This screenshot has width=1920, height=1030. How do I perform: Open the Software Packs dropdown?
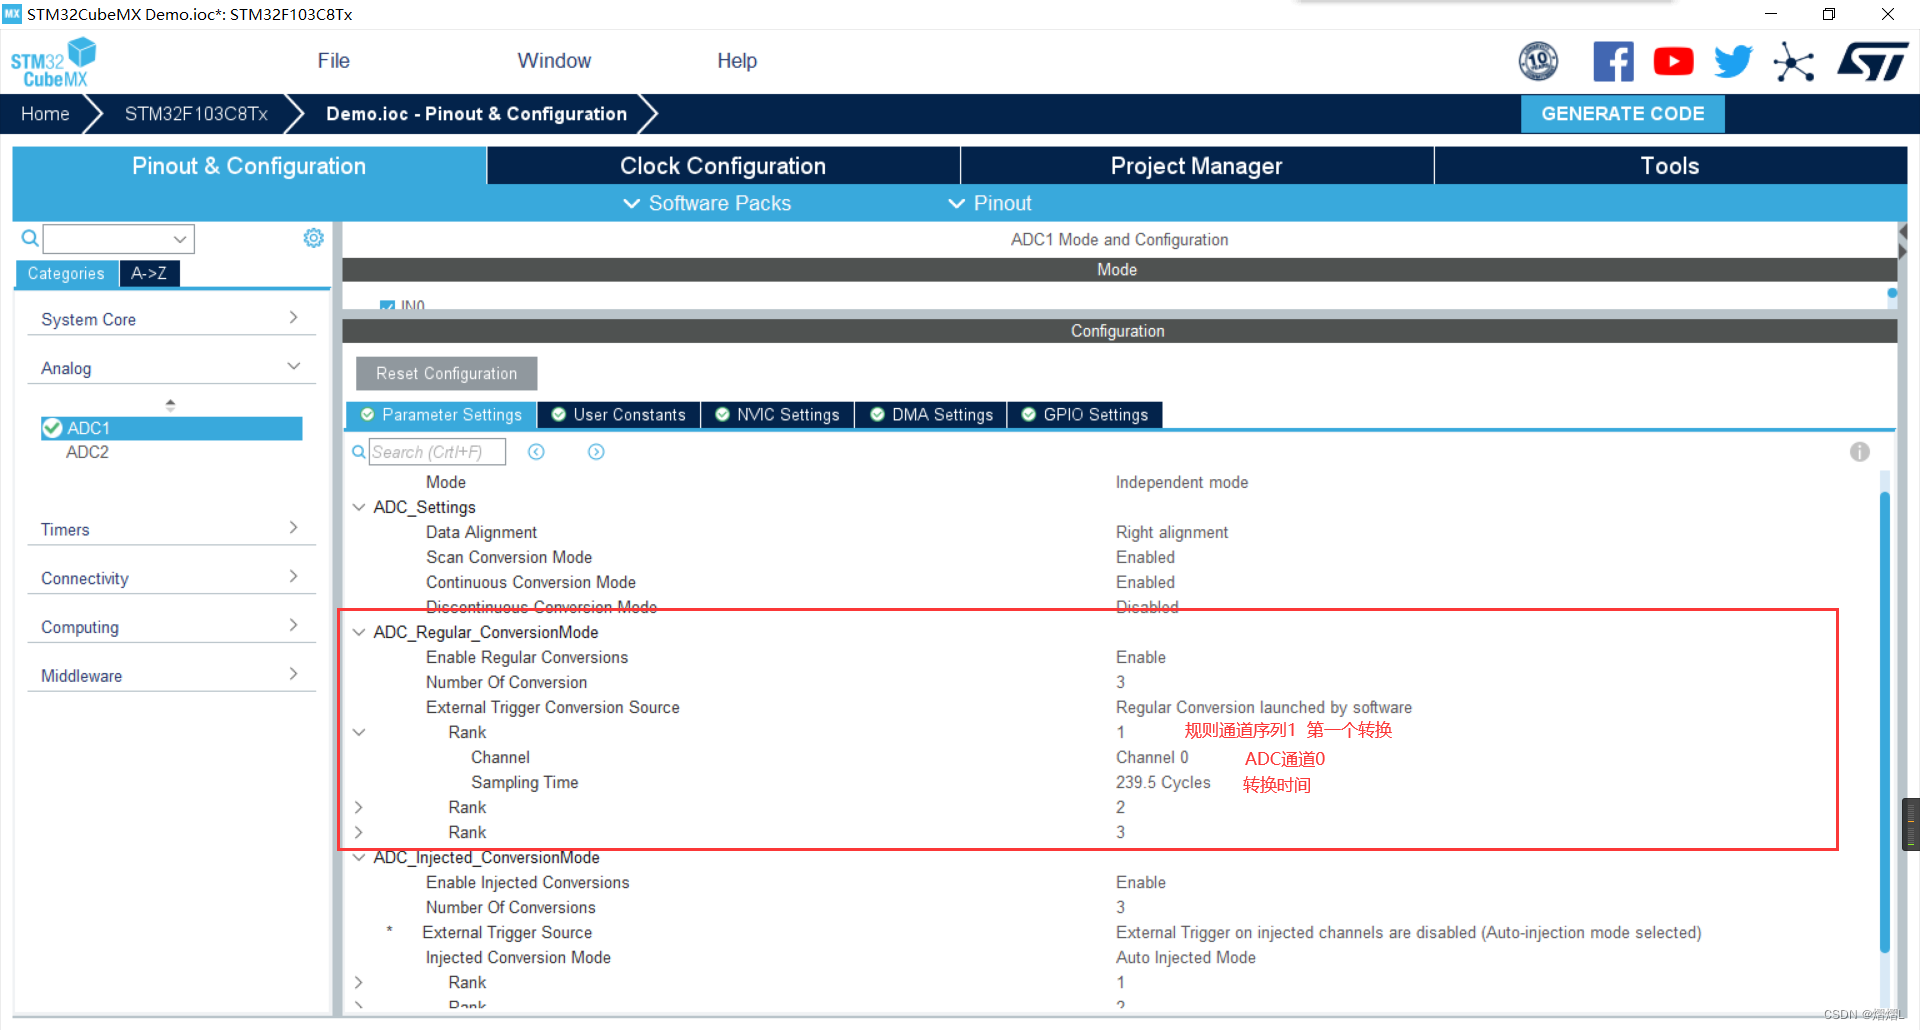pos(707,203)
